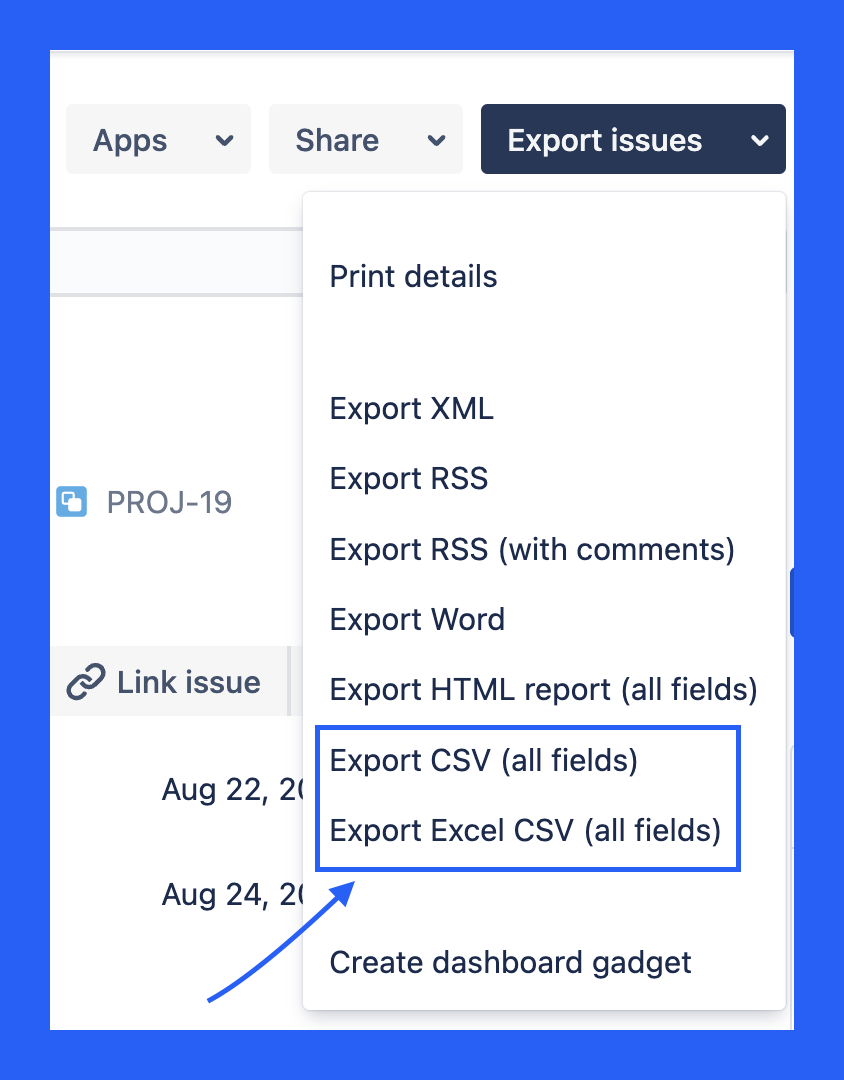Select Print details from the export menu
The image size is (844, 1080).
[x=413, y=276]
